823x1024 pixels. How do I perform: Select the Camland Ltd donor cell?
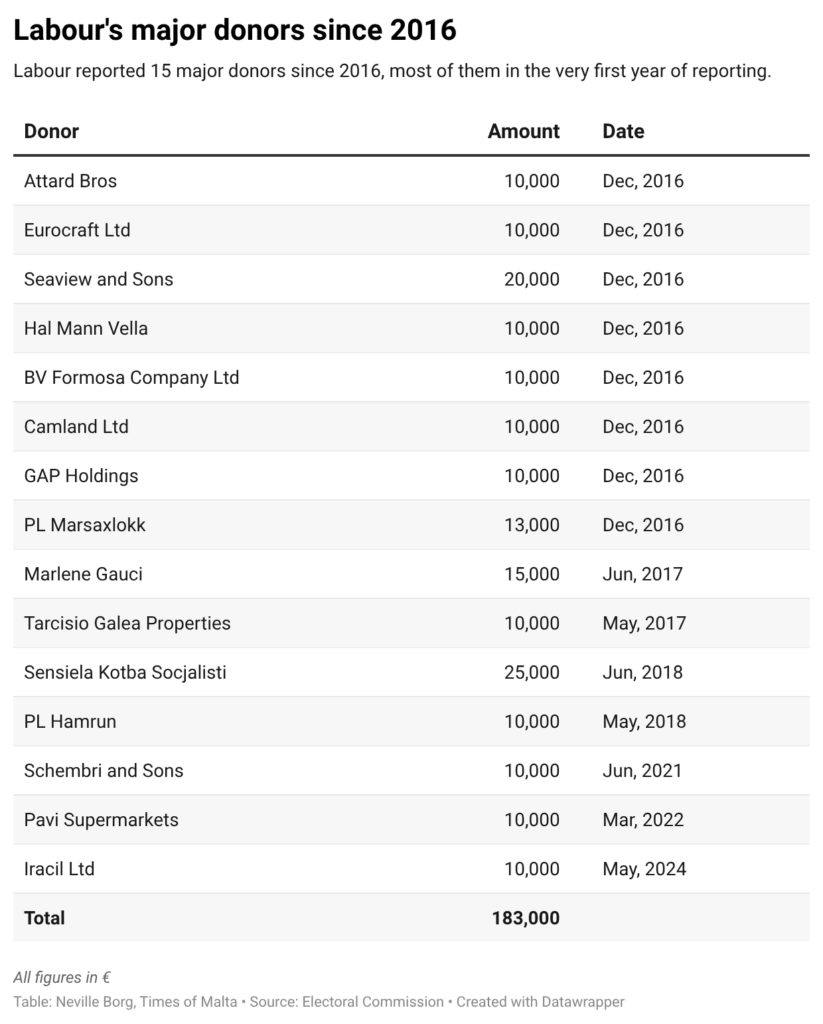pyautogui.click(x=76, y=426)
